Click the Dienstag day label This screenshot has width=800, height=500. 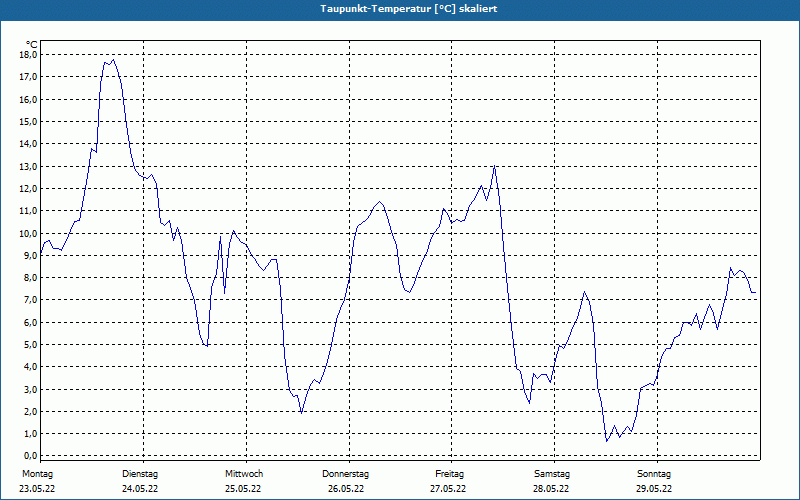pyautogui.click(x=140, y=474)
